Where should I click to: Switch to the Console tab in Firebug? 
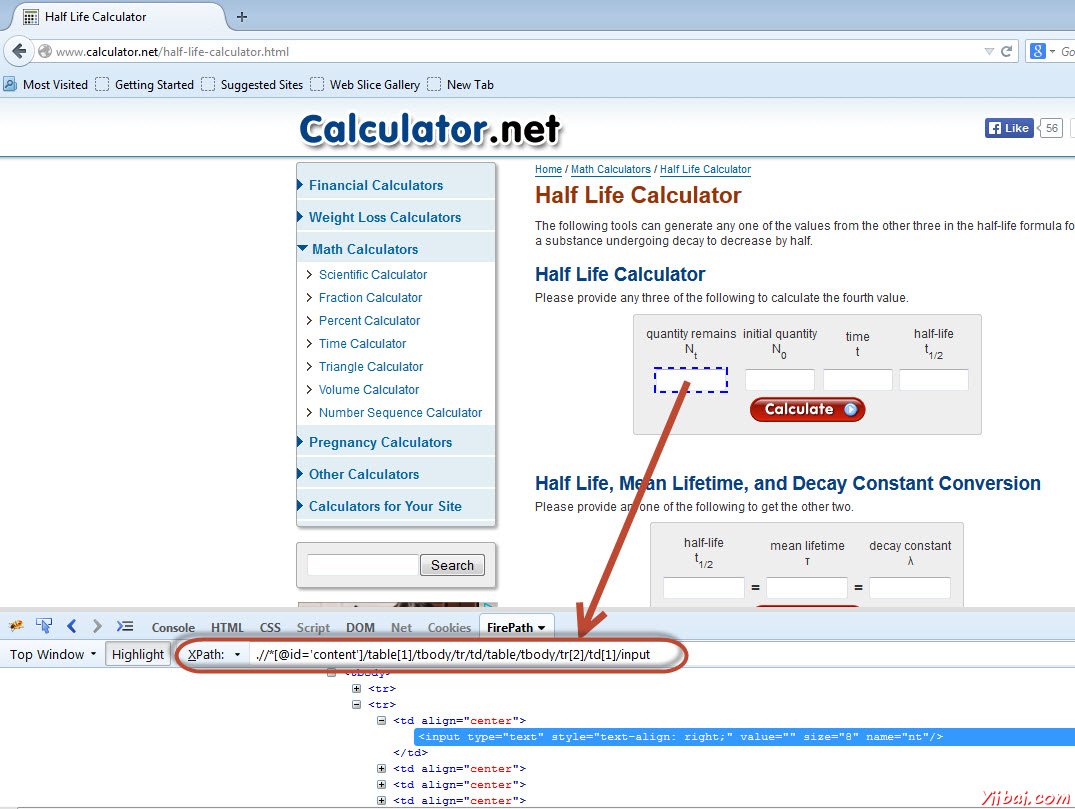[x=173, y=627]
